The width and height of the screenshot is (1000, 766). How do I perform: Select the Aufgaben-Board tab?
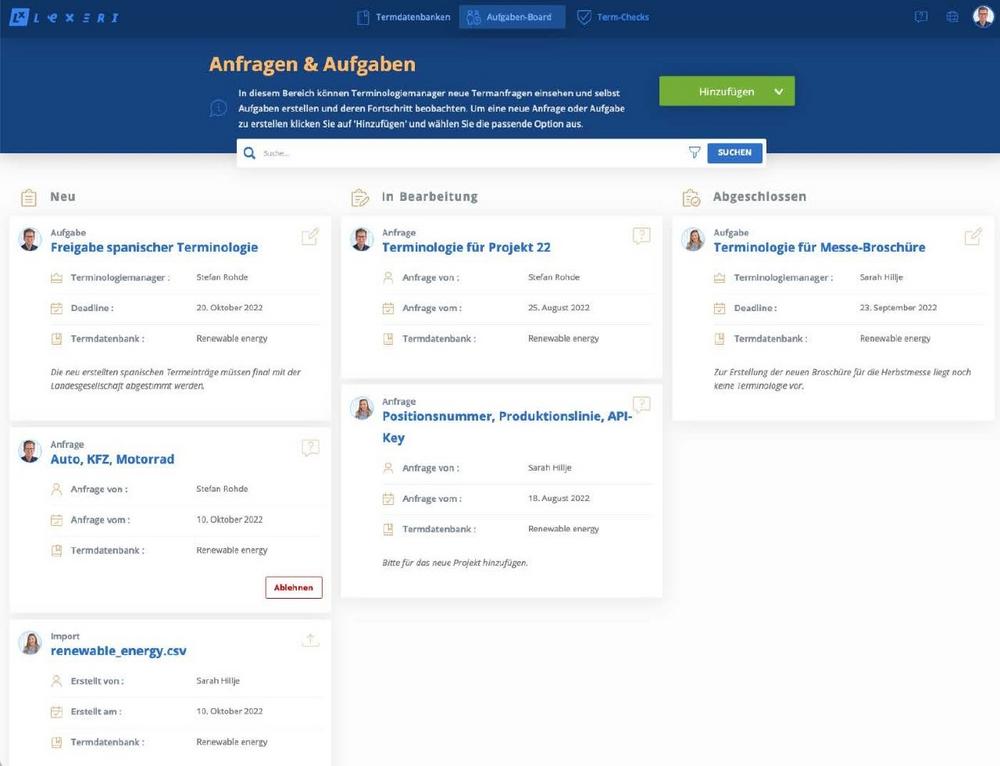[511, 17]
